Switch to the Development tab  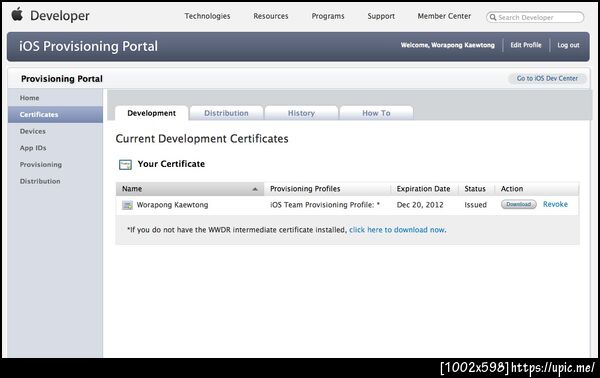tap(152, 113)
